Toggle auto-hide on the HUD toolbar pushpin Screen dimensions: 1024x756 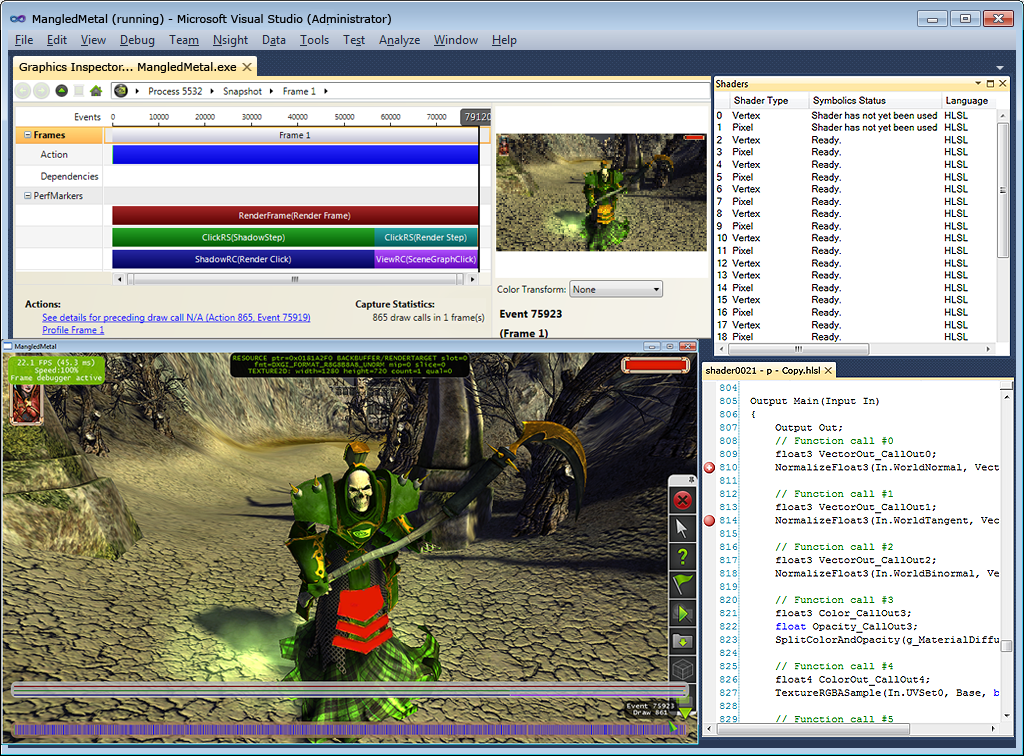pyautogui.click(x=689, y=481)
